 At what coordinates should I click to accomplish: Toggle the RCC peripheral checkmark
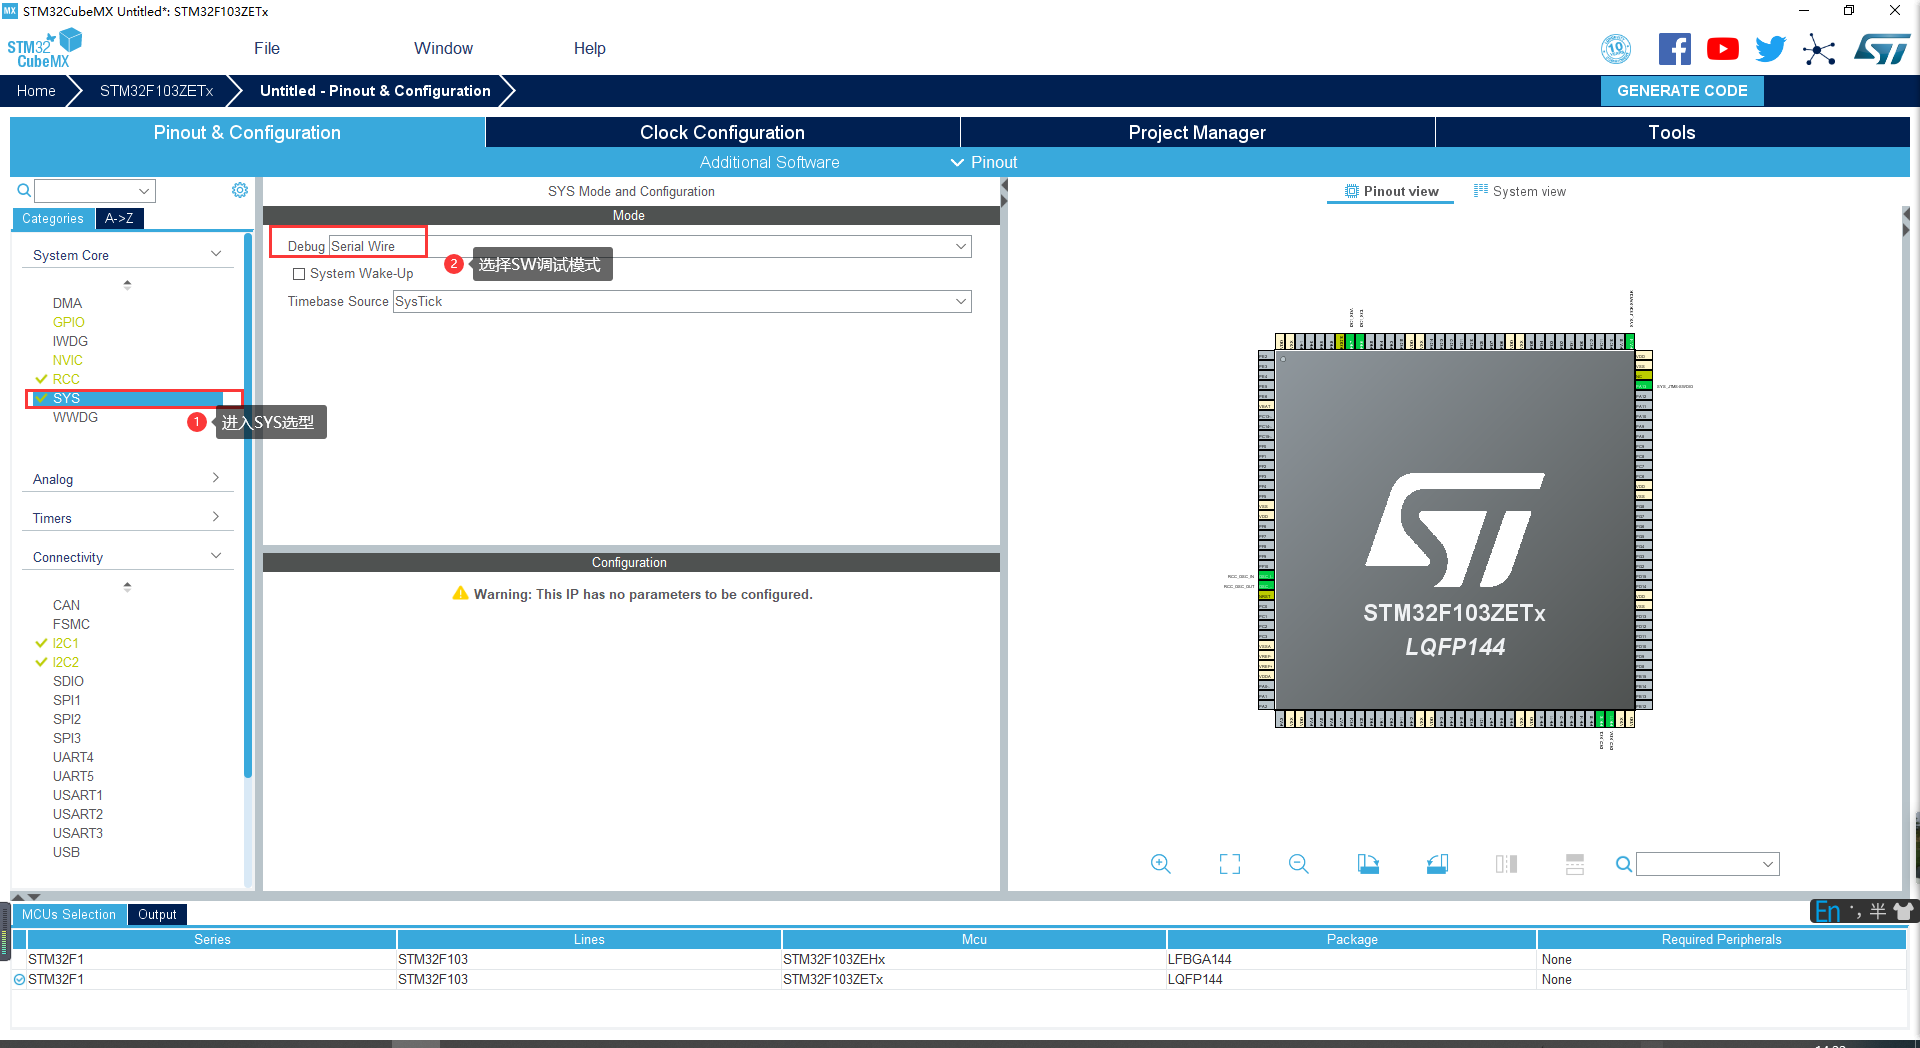coord(41,379)
